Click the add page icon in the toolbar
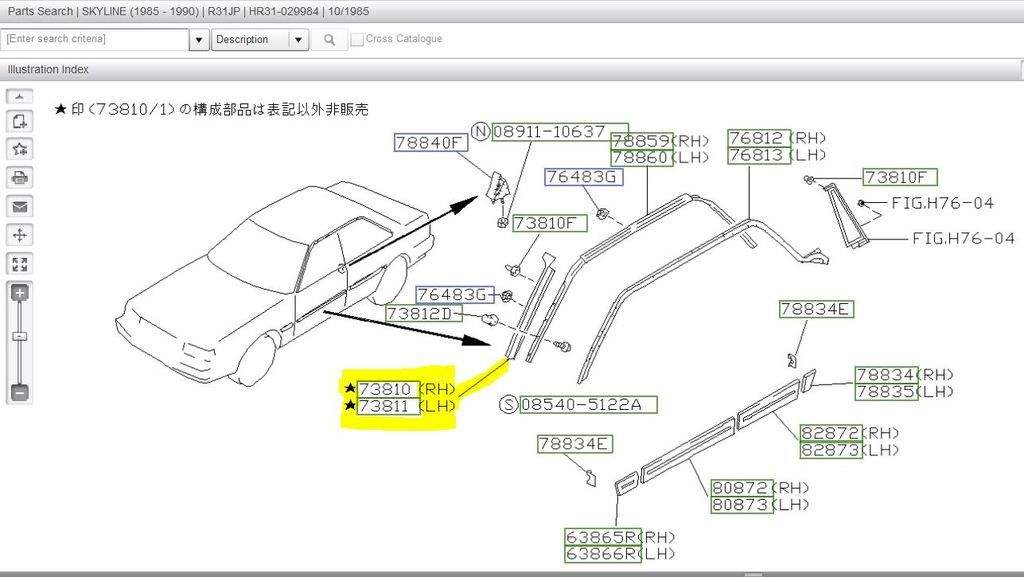Screen dimensions: 1024x577 [20, 121]
